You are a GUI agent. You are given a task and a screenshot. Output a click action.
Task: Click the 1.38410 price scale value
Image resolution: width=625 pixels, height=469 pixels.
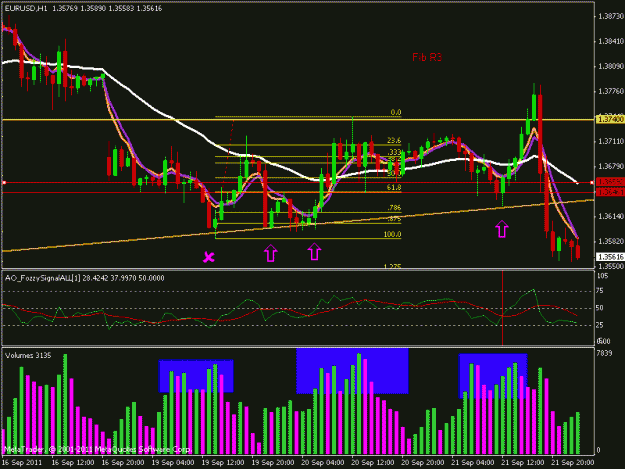611,41
